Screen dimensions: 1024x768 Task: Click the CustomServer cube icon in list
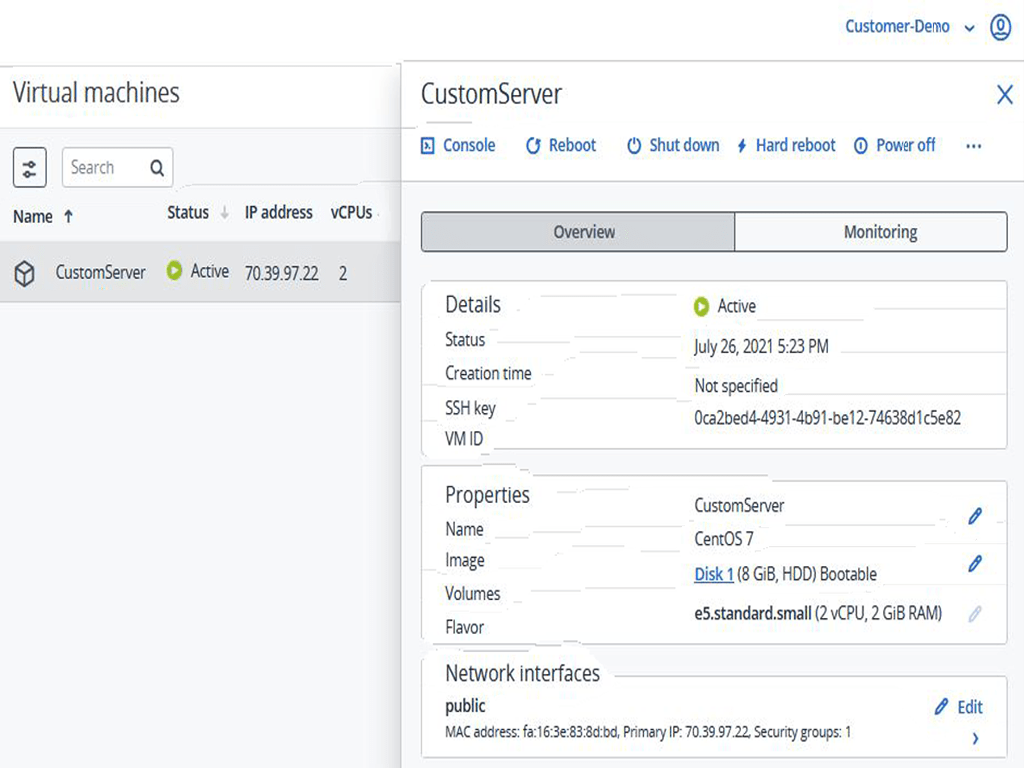click(25, 273)
